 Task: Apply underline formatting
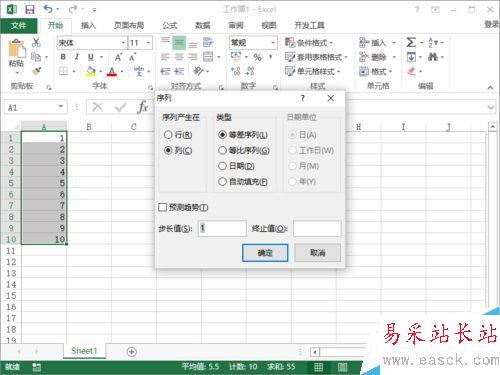91,57
